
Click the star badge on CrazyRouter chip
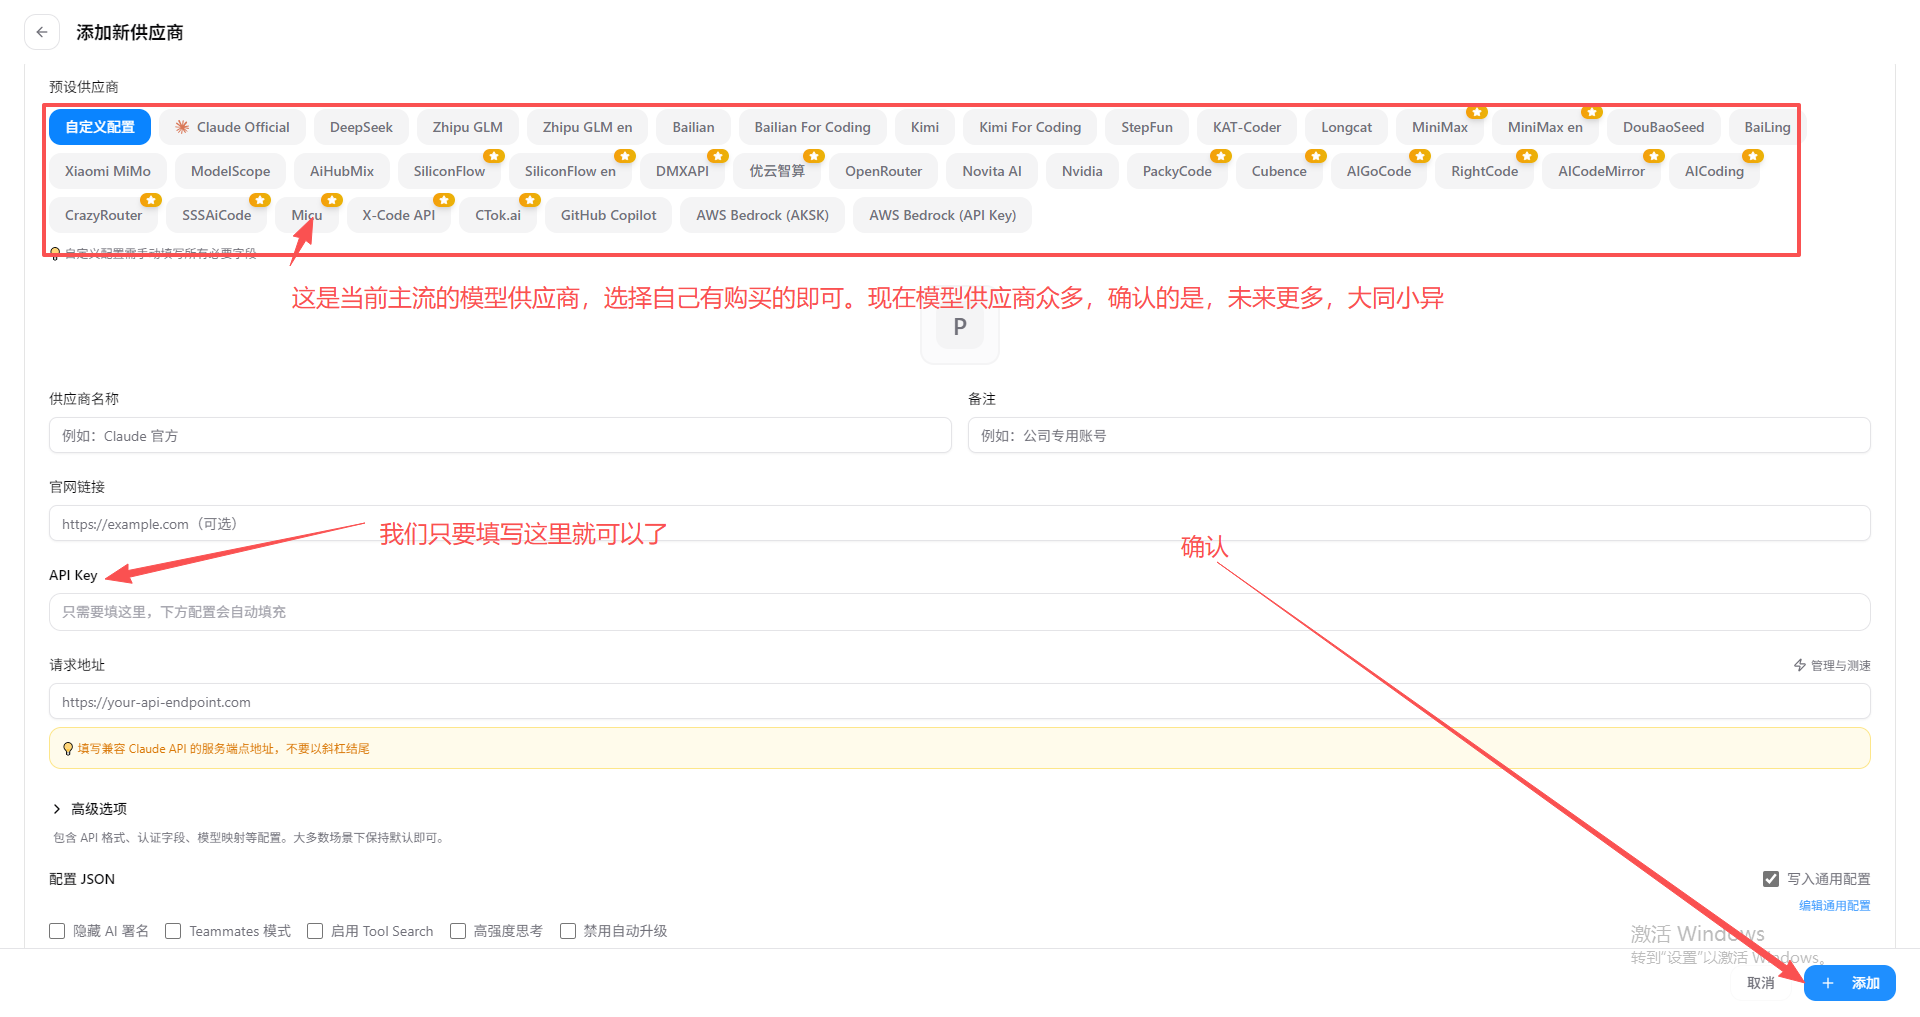[151, 199]
